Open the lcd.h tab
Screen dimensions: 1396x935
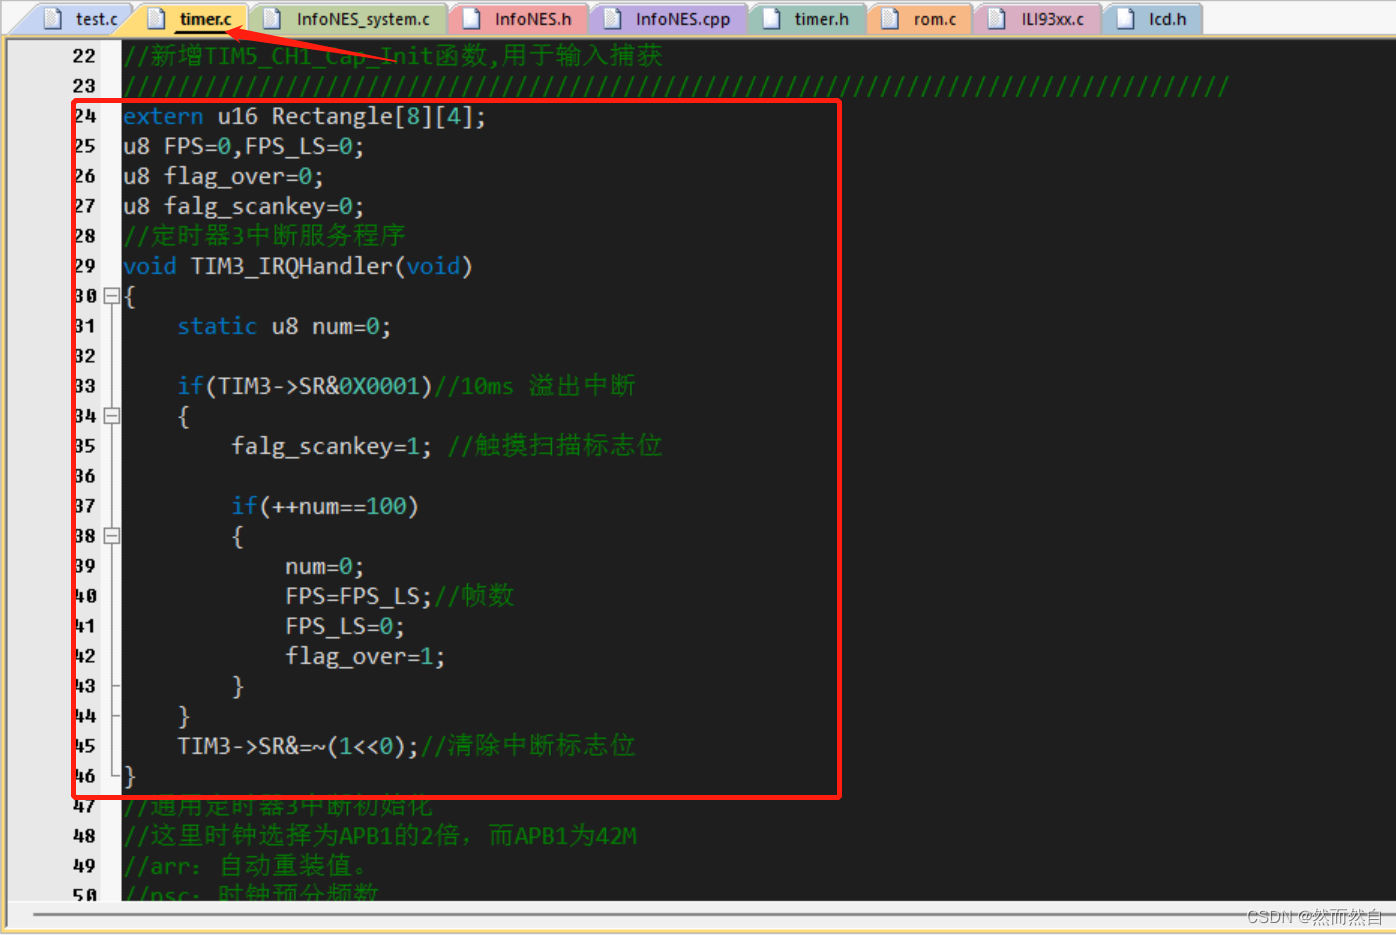(1153, 19)
